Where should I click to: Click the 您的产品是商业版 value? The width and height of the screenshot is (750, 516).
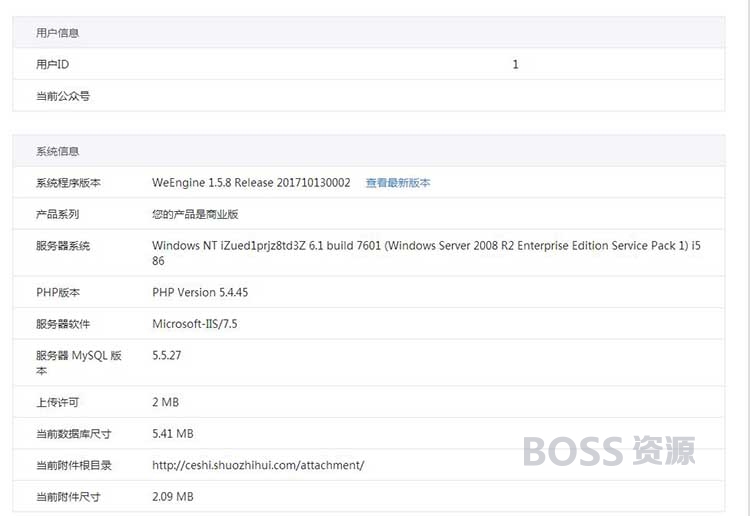tap(195, 214)
